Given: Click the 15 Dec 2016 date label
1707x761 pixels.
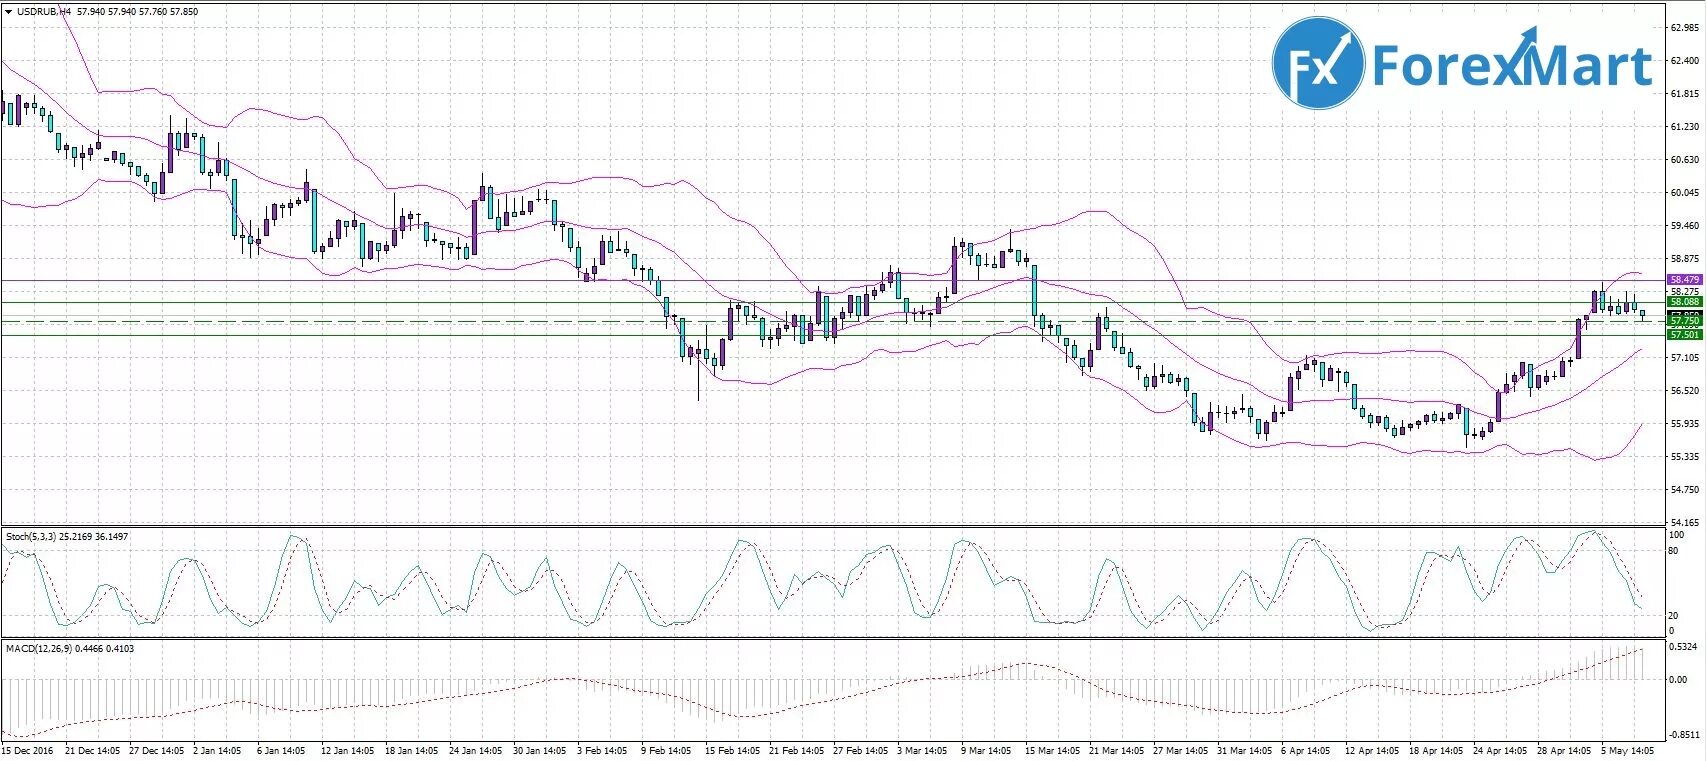Looking at the screenshot, I should click(28, 750).
